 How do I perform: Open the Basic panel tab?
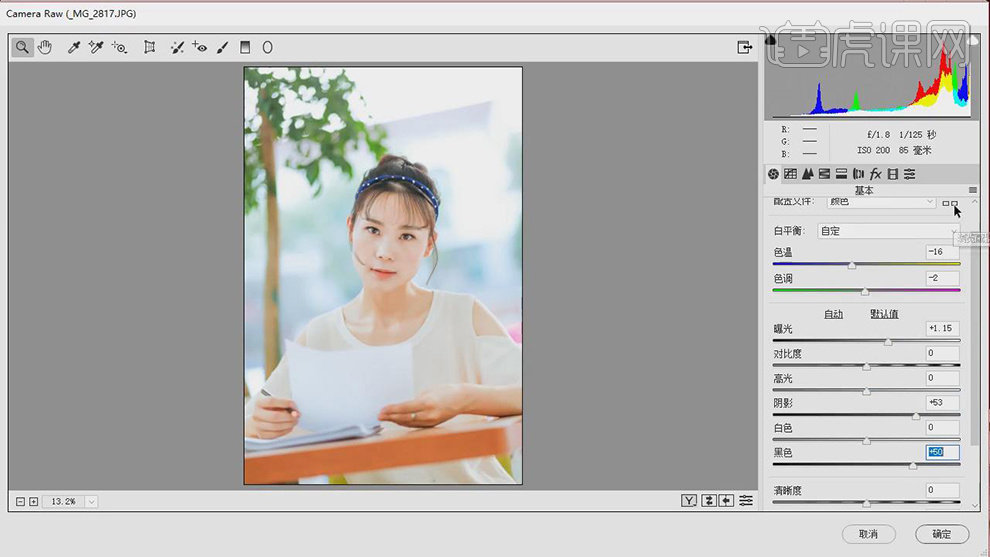tap(773, 174)
